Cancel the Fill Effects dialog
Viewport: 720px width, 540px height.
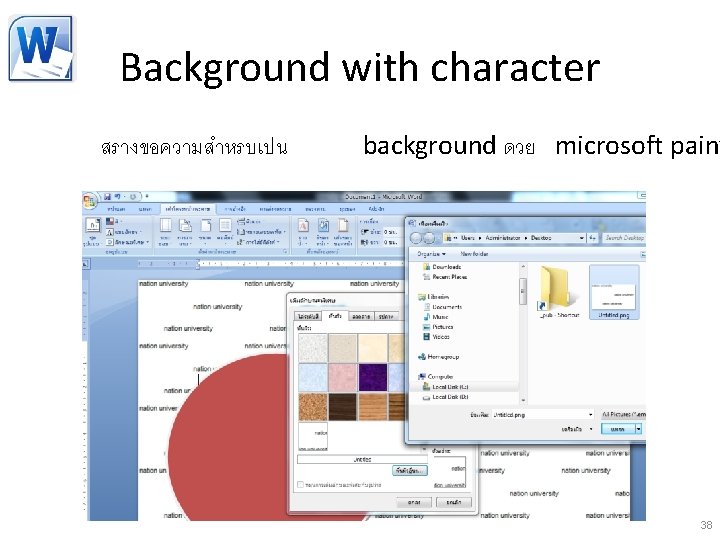(454, 502)
